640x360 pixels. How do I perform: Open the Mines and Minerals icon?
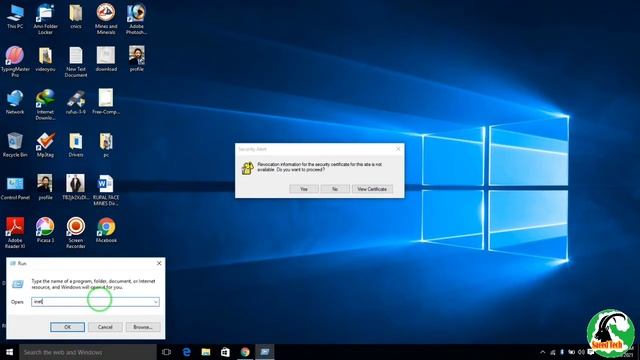pos(106,19)
